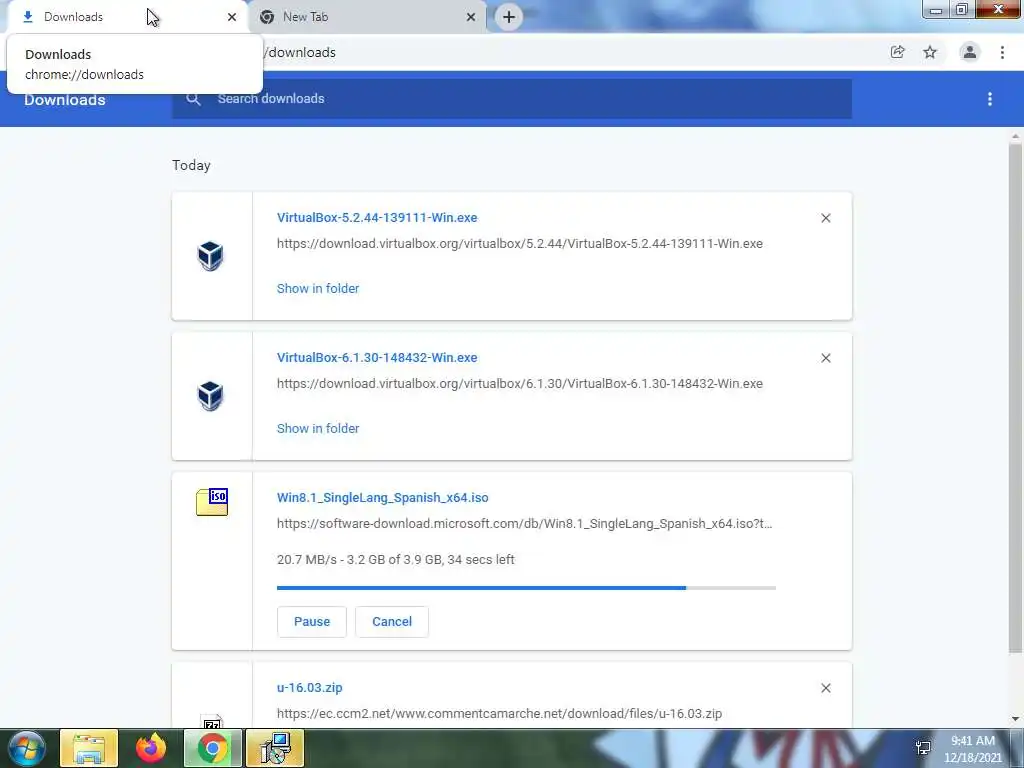Launch Firefox from the taskbar

pyautogui.click(x=151, y=748)
